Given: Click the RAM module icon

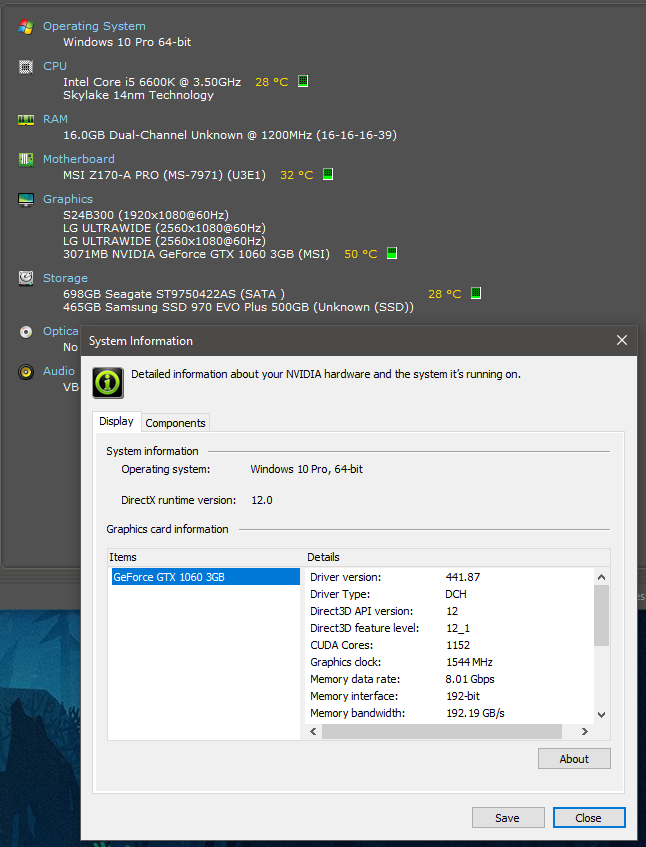Looking at the screenshot, I should tap(25, 119).
